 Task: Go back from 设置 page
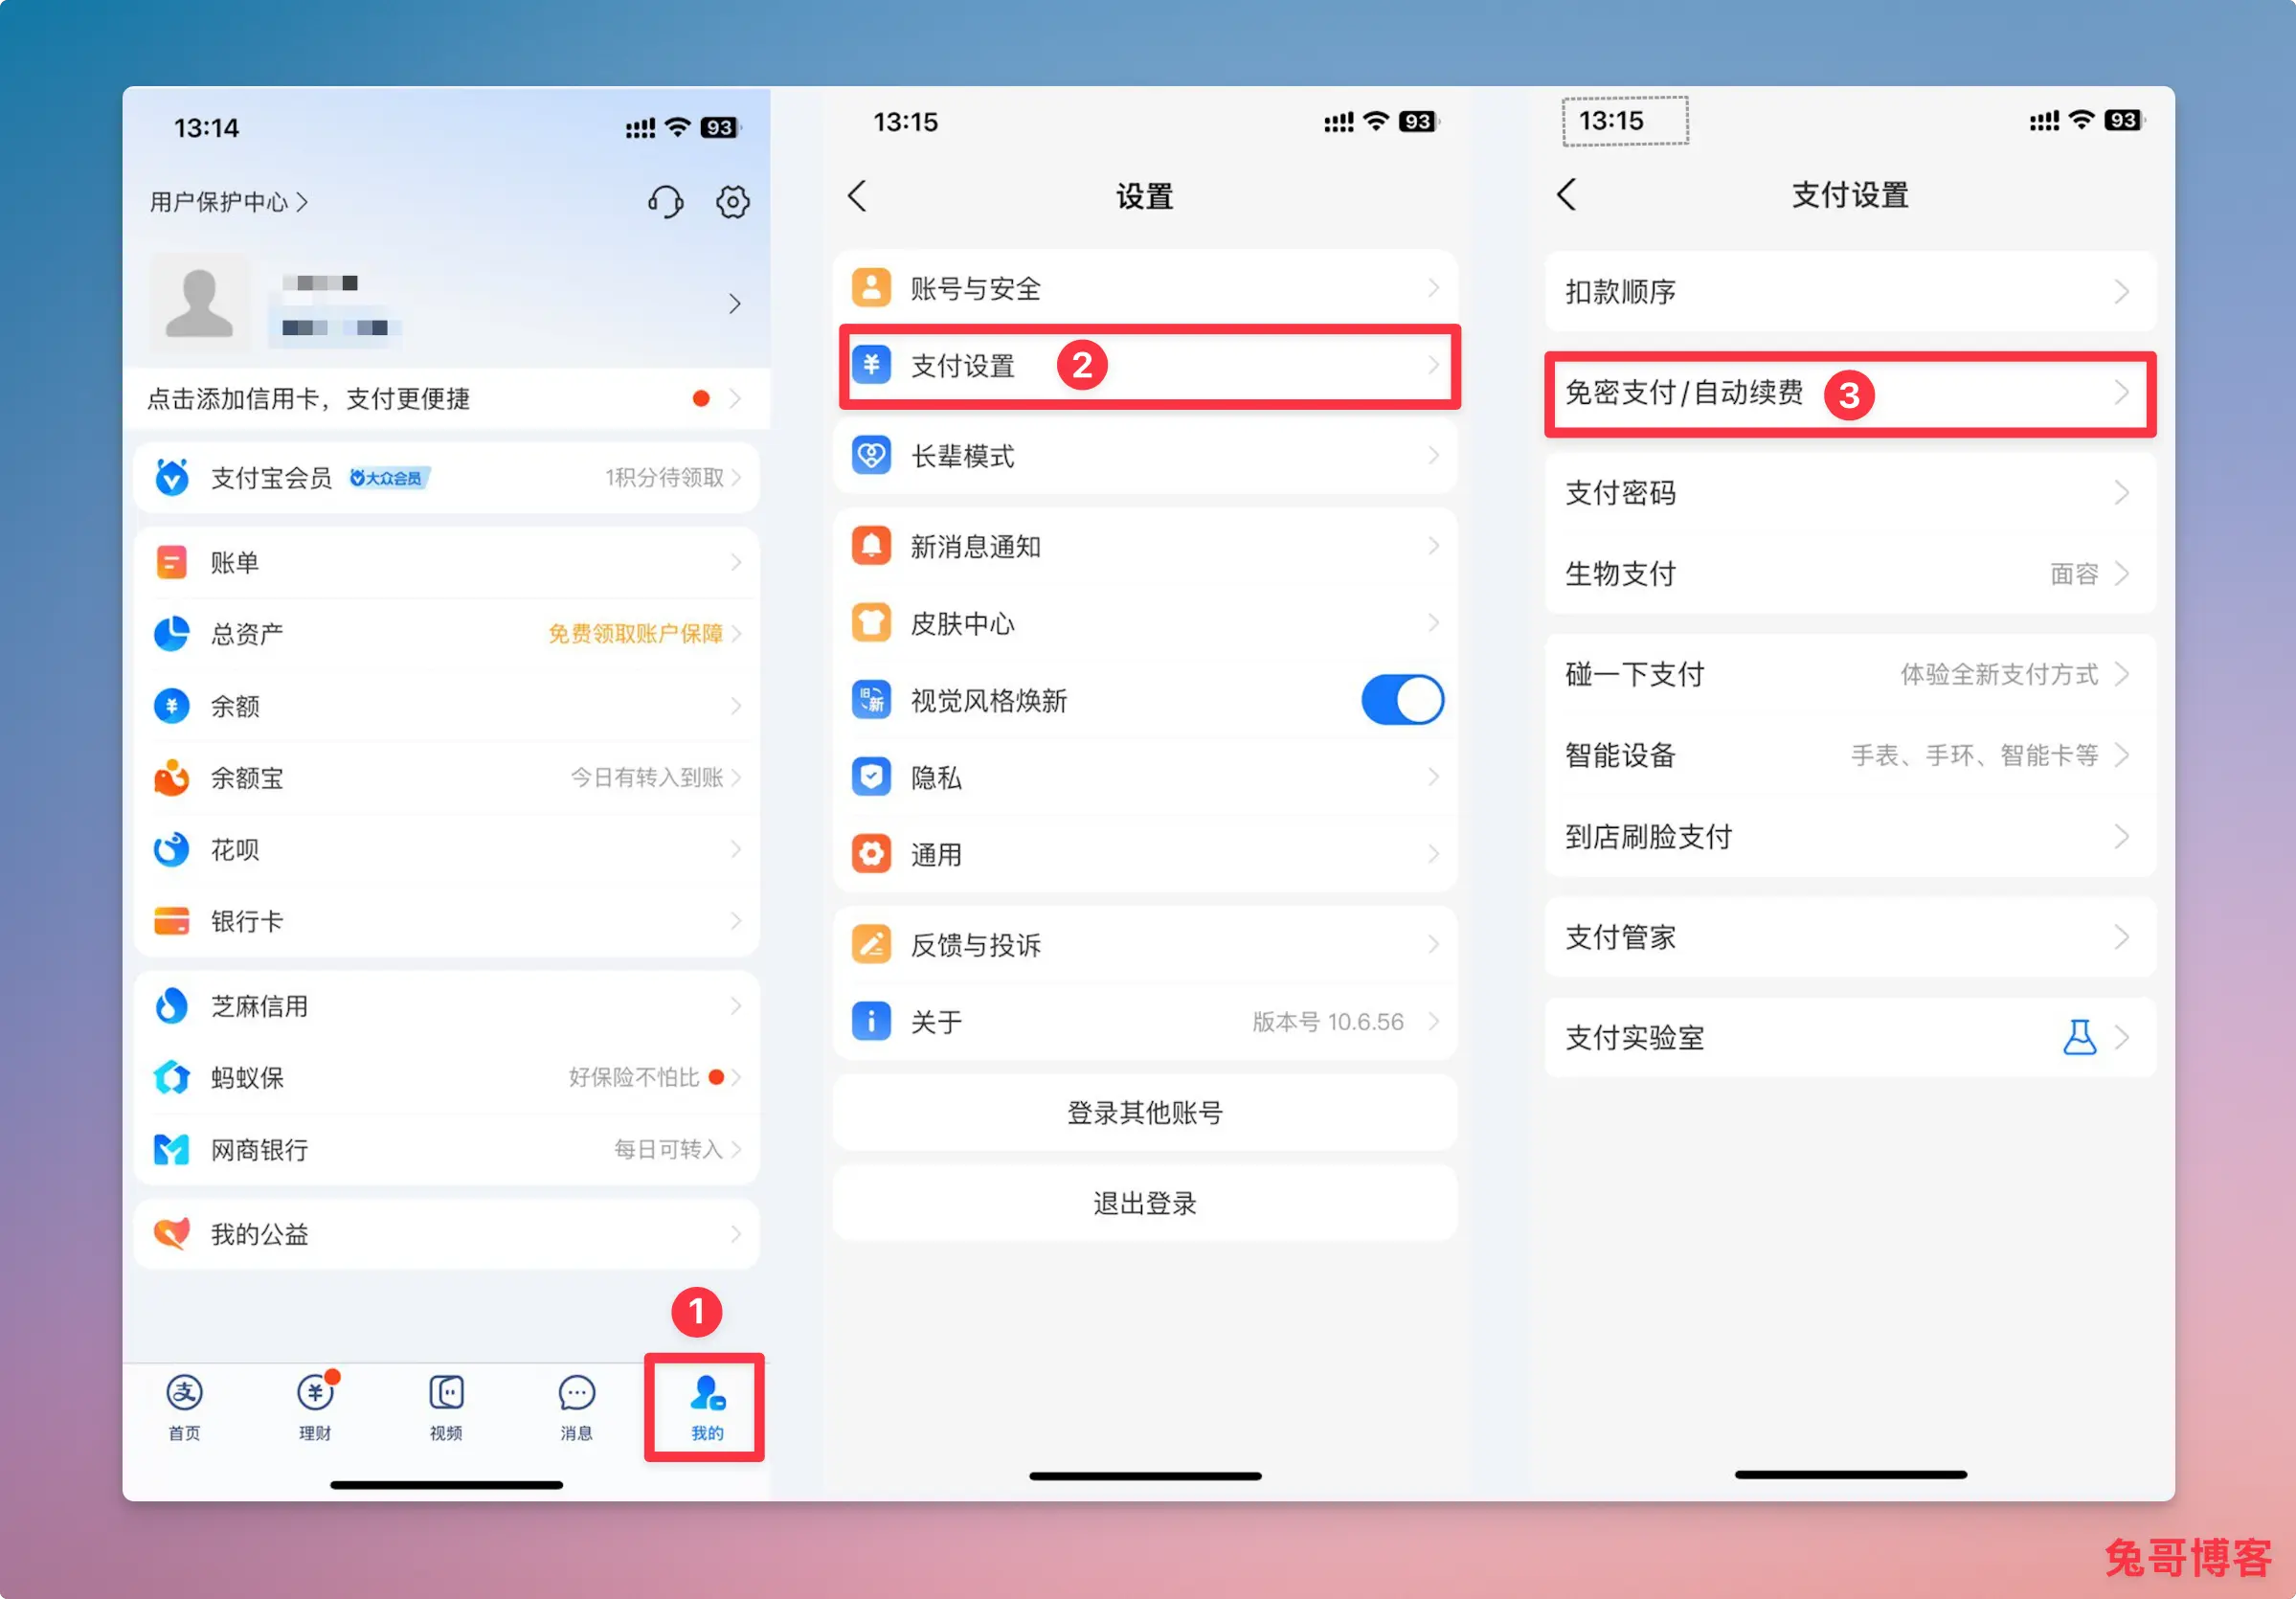click(858, 196)
